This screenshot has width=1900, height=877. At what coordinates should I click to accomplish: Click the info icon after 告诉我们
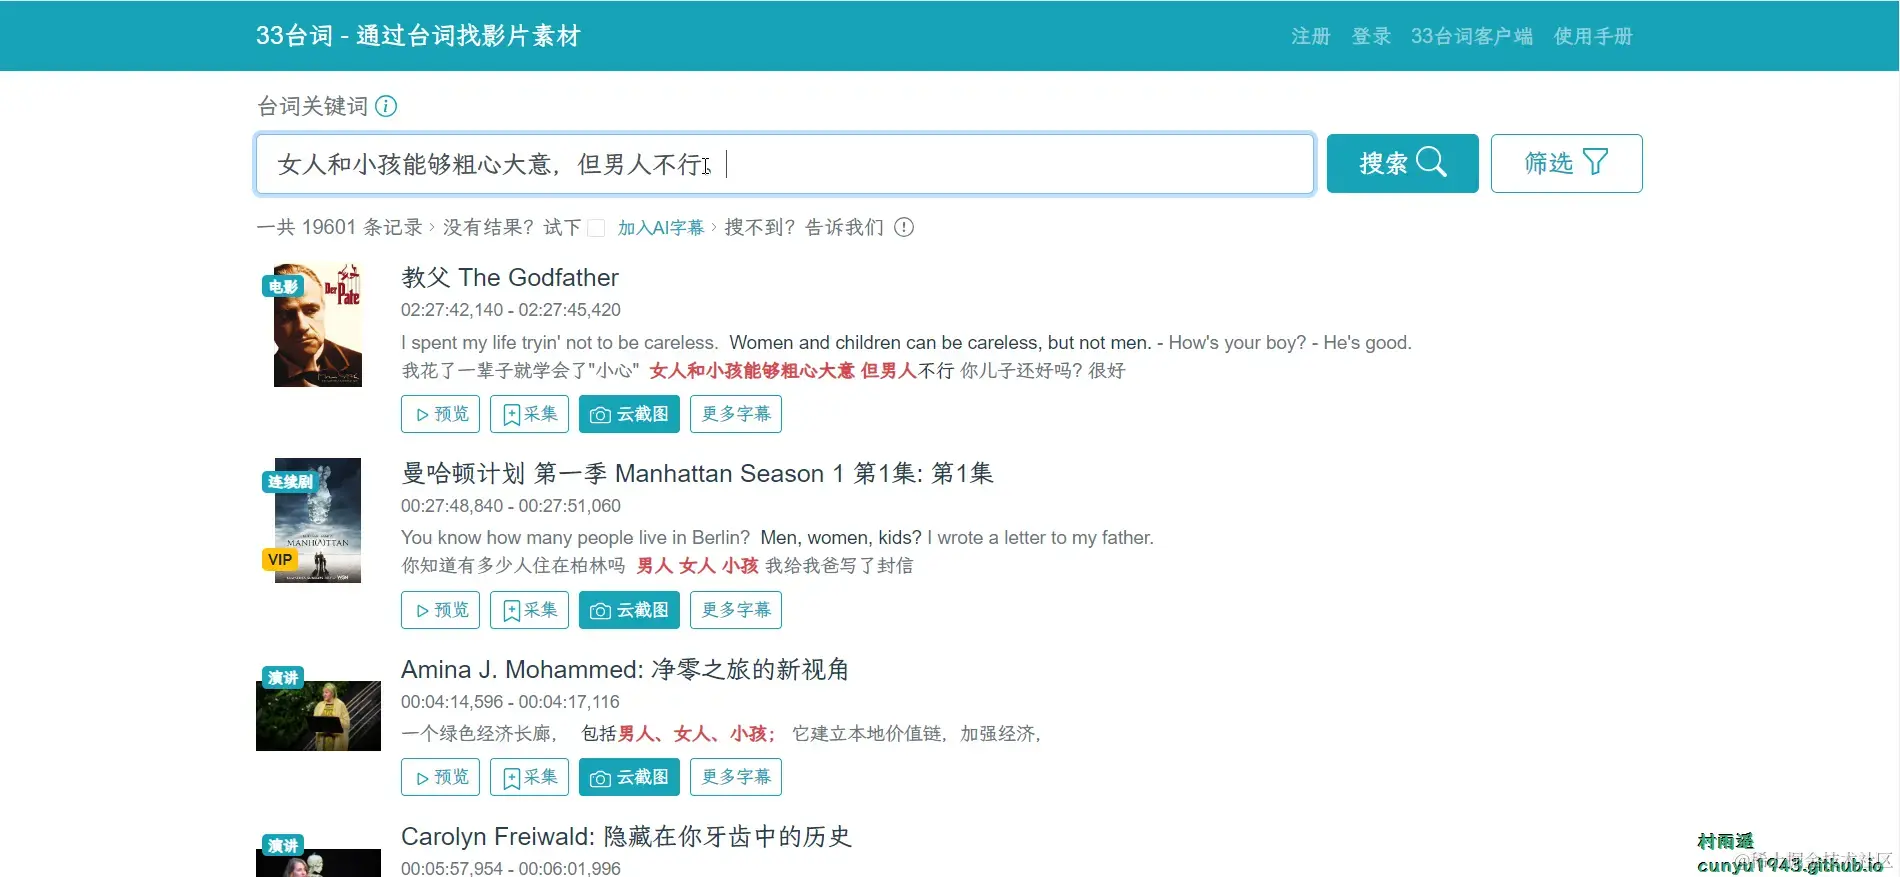click(904, 227)
